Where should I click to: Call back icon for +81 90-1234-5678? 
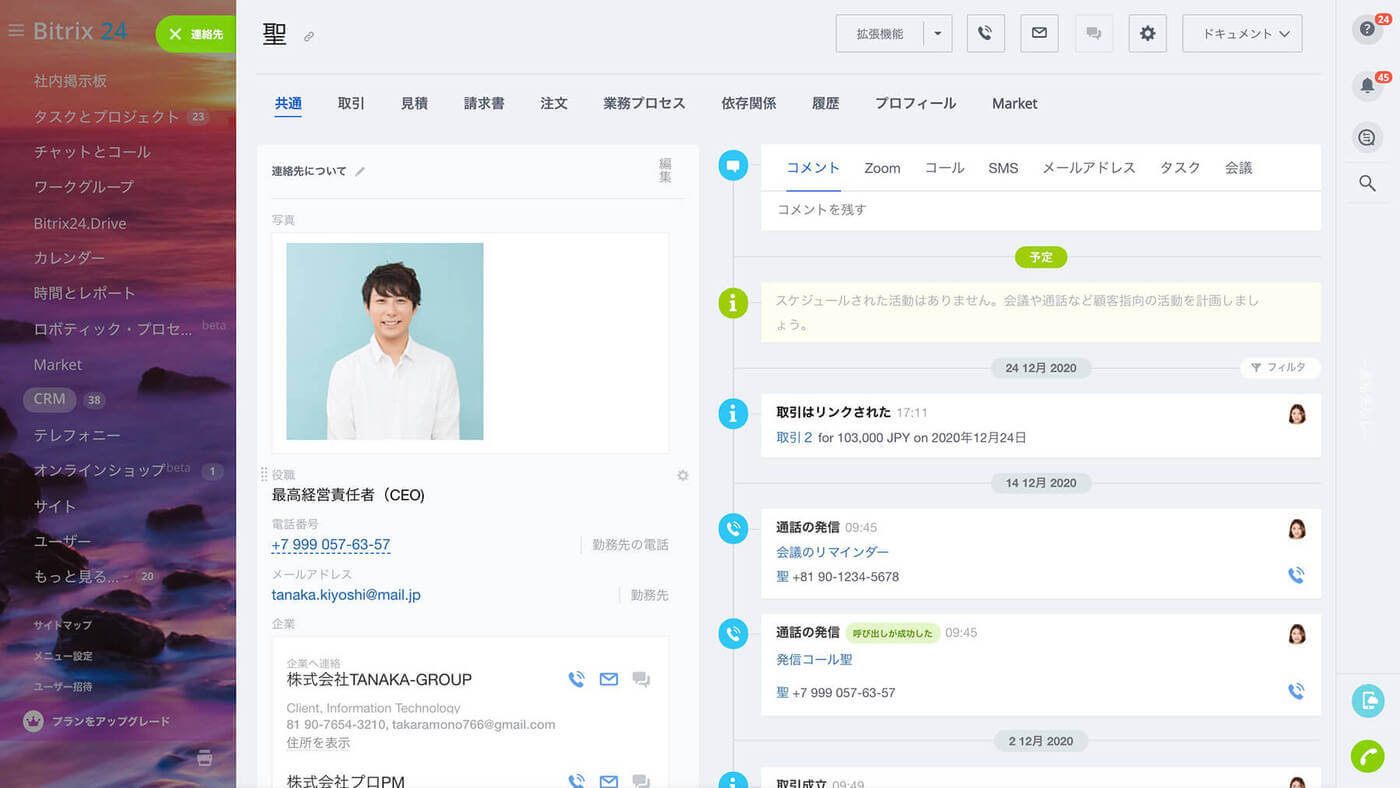coord(1296,575)
